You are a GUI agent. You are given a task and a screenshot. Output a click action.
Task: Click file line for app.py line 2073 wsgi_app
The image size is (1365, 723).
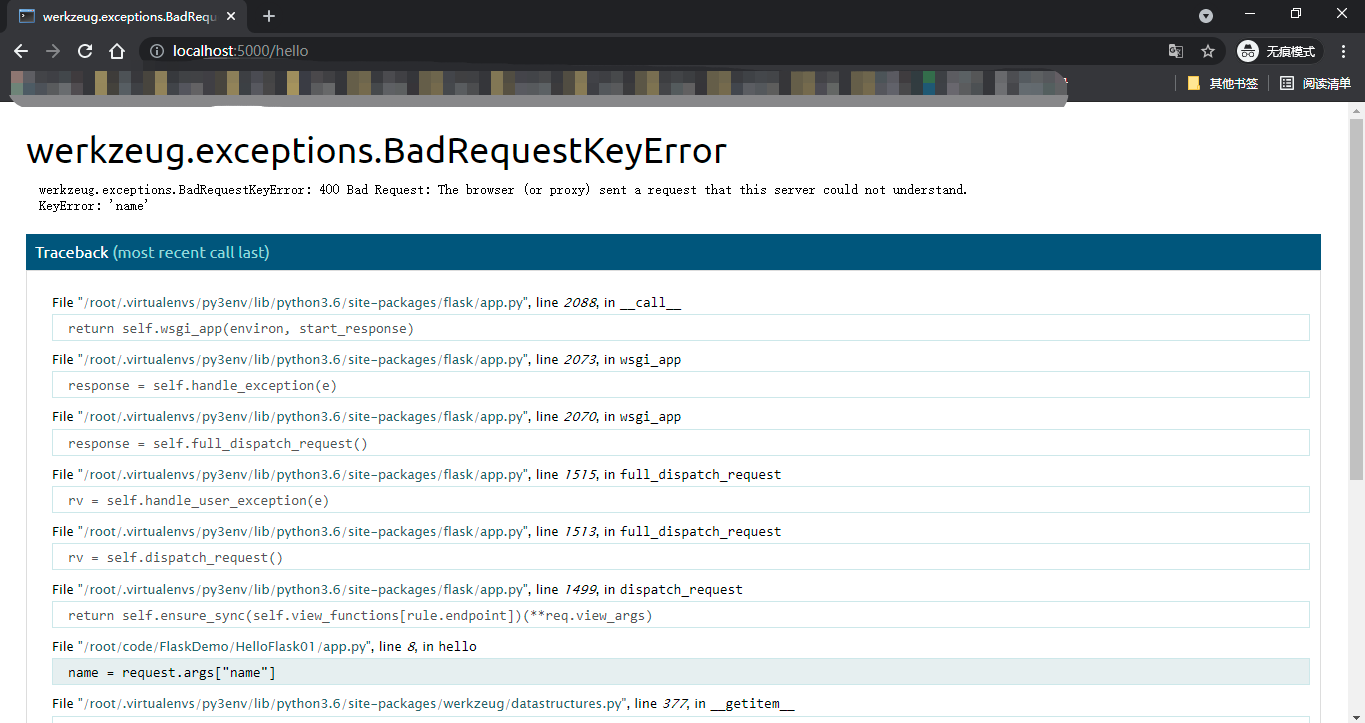point(366,359)
